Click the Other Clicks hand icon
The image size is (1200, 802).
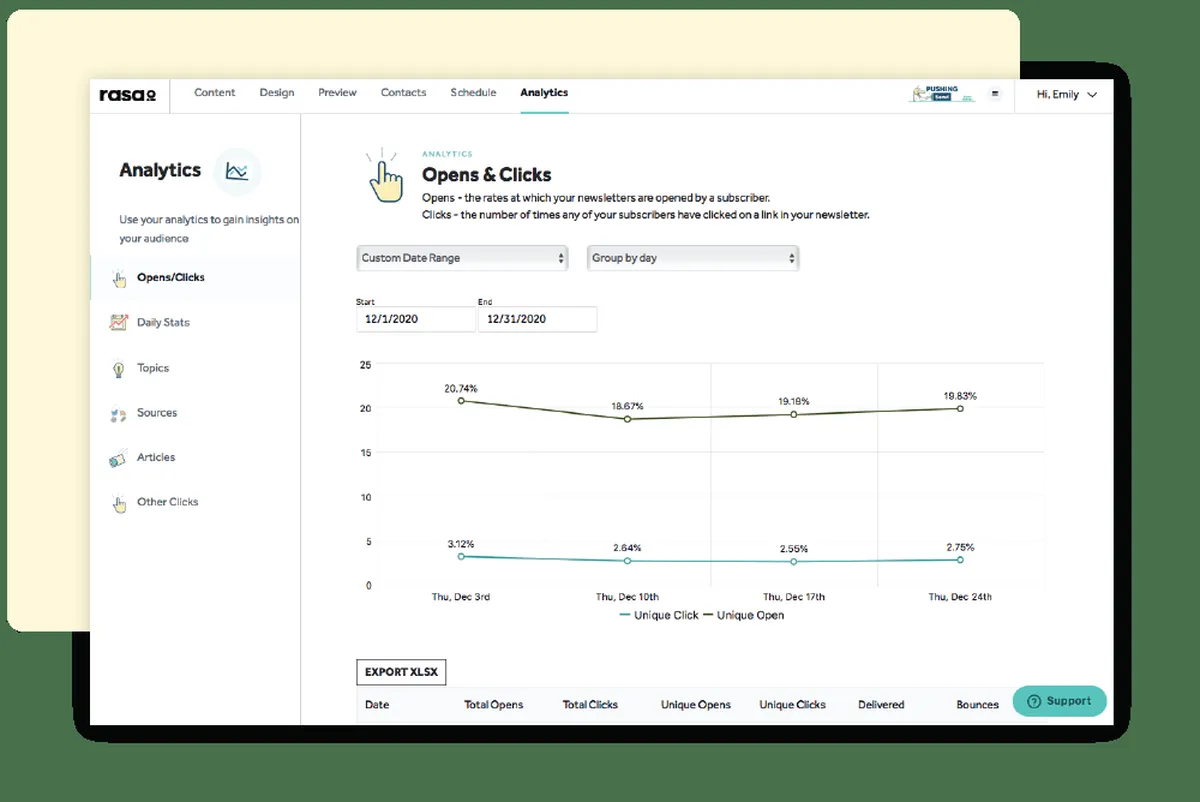click(119, 504)
